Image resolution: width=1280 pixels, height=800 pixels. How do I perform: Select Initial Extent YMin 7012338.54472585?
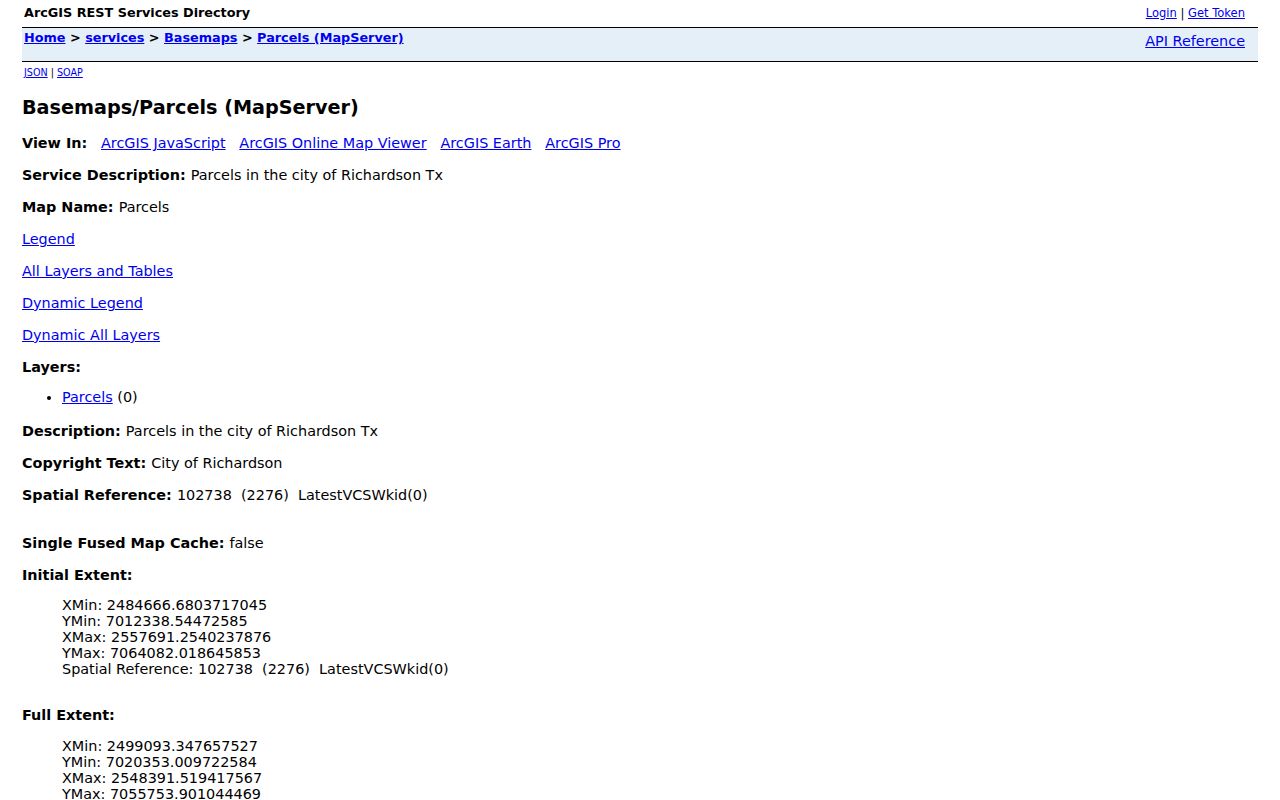pos(155,621)
